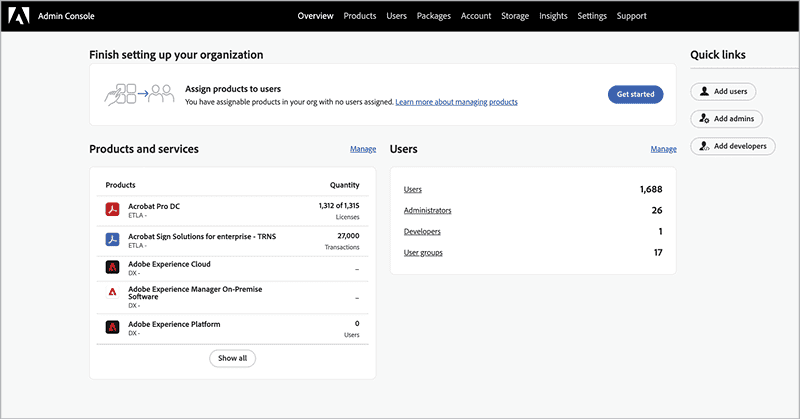Open the Packages tab

[x=434, y=16]
